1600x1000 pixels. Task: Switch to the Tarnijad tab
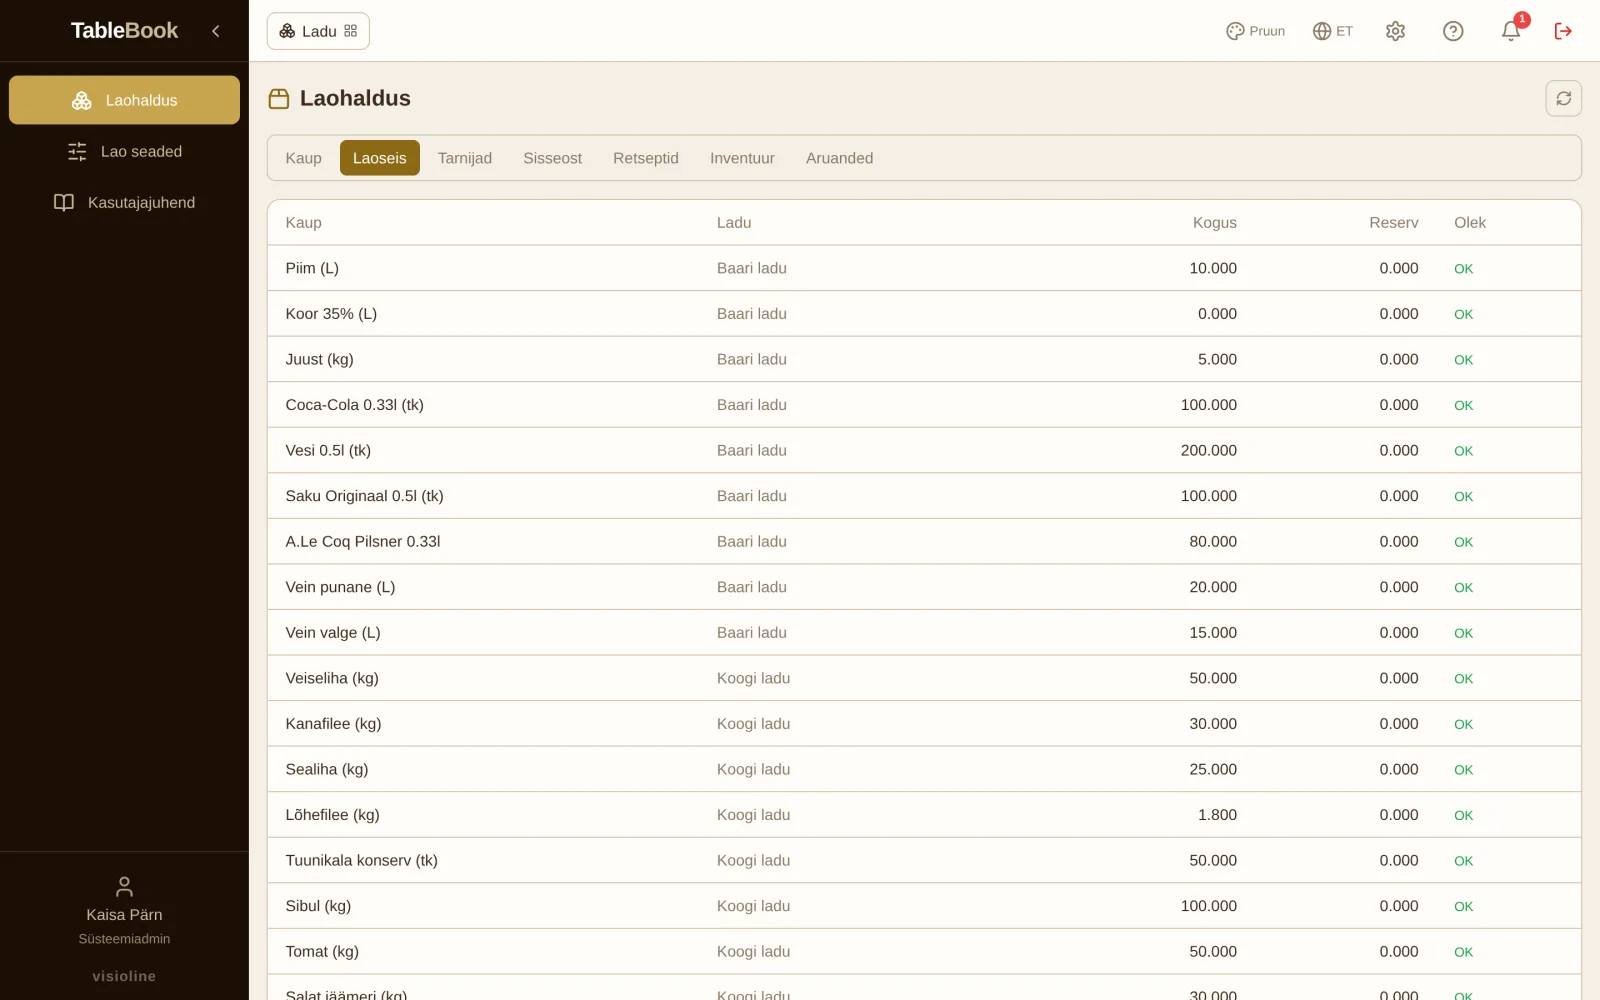tap(465, 158)
